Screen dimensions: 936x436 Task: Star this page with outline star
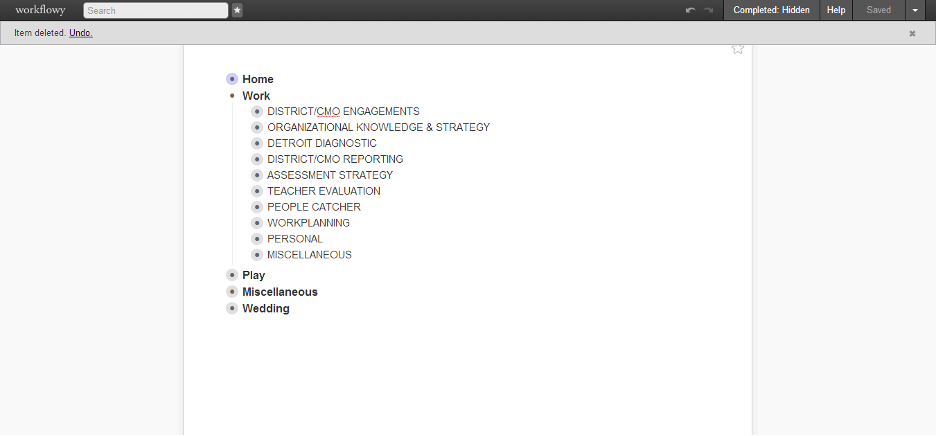point(738,48)
